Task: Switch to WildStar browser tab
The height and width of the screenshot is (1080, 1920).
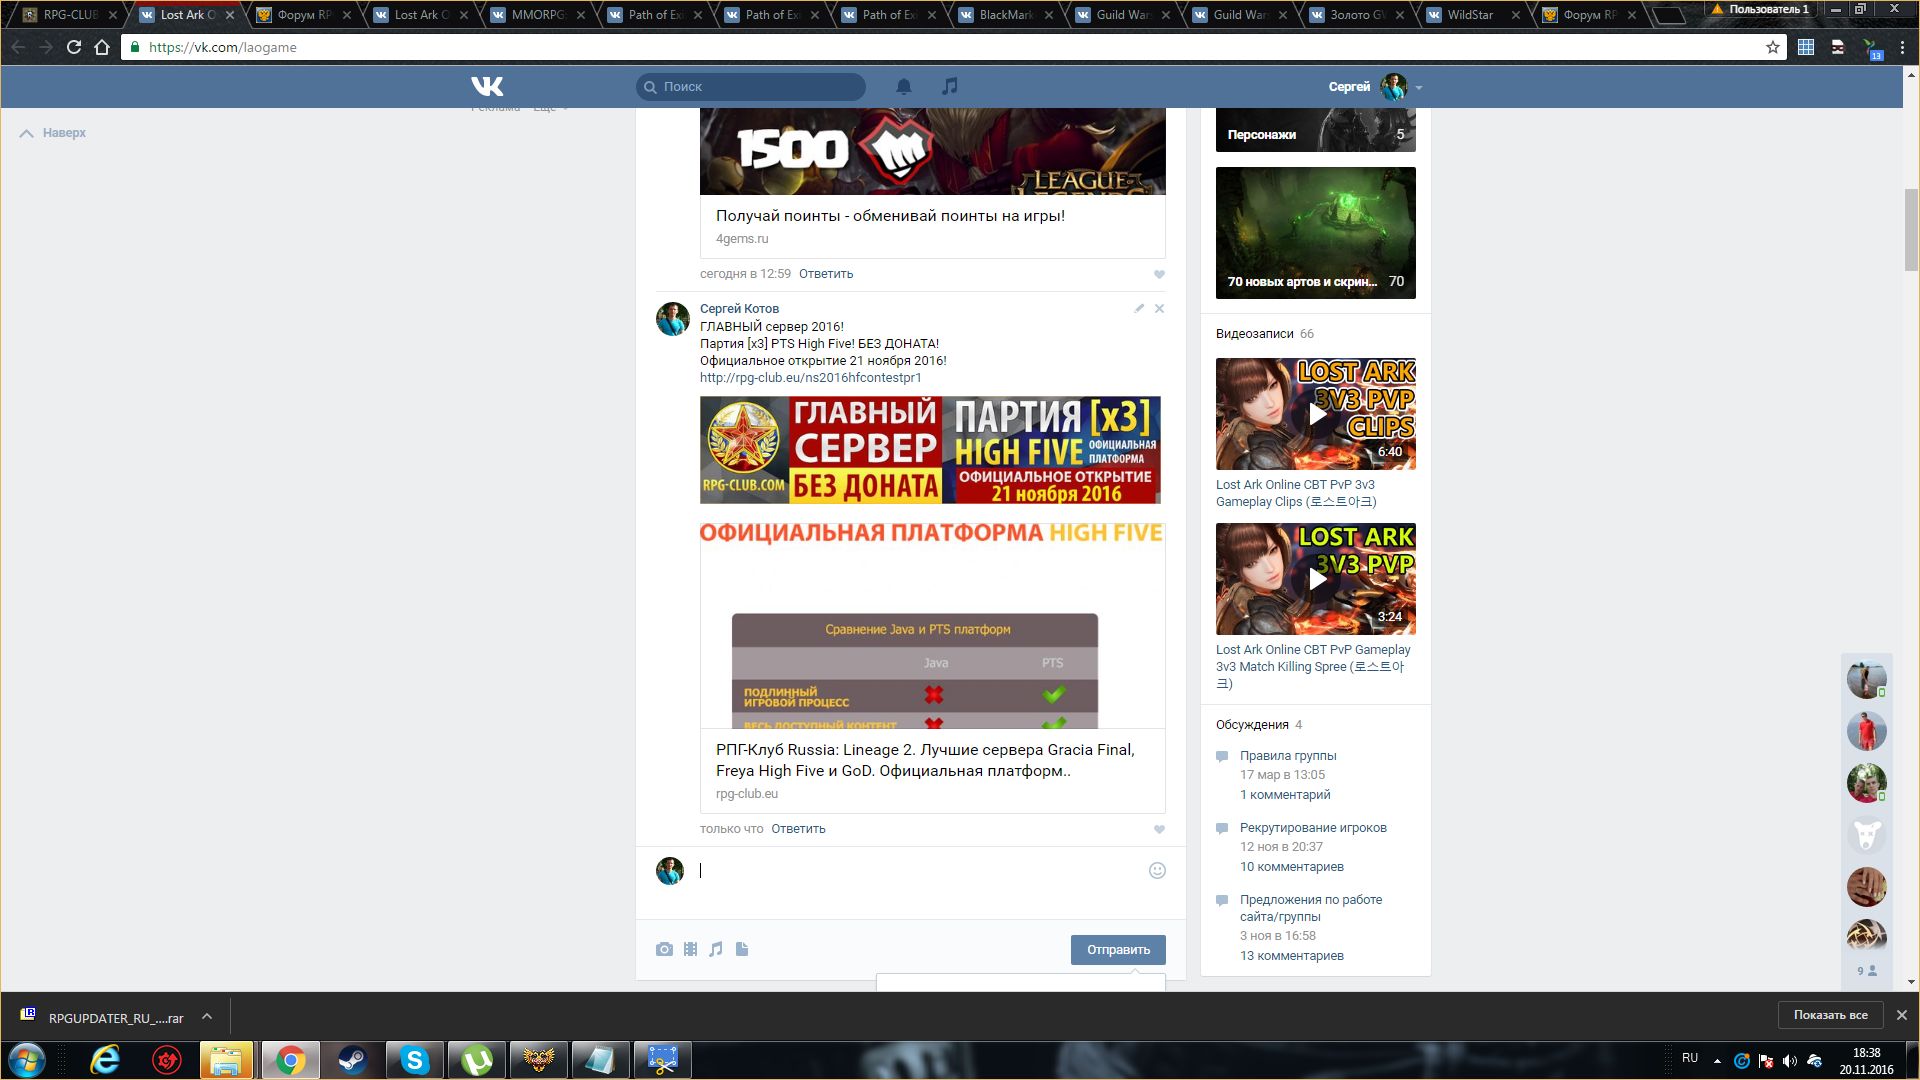Action: click(x=1470, y=15)
